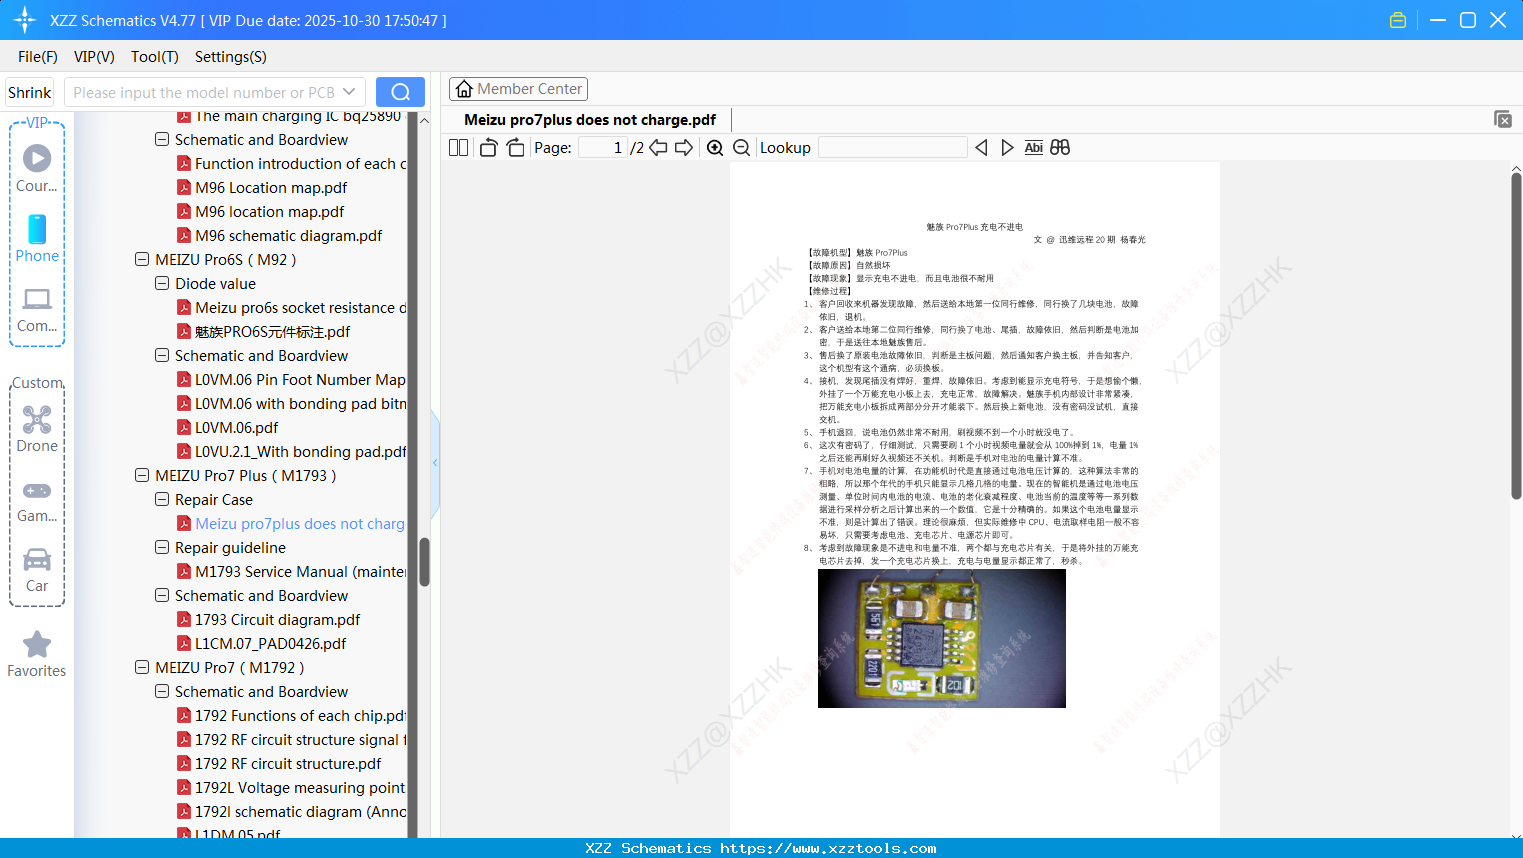Viewport: 1523px width, 858px height.
Task: Collapse Diode value folder
Action: tap(162, 284)
